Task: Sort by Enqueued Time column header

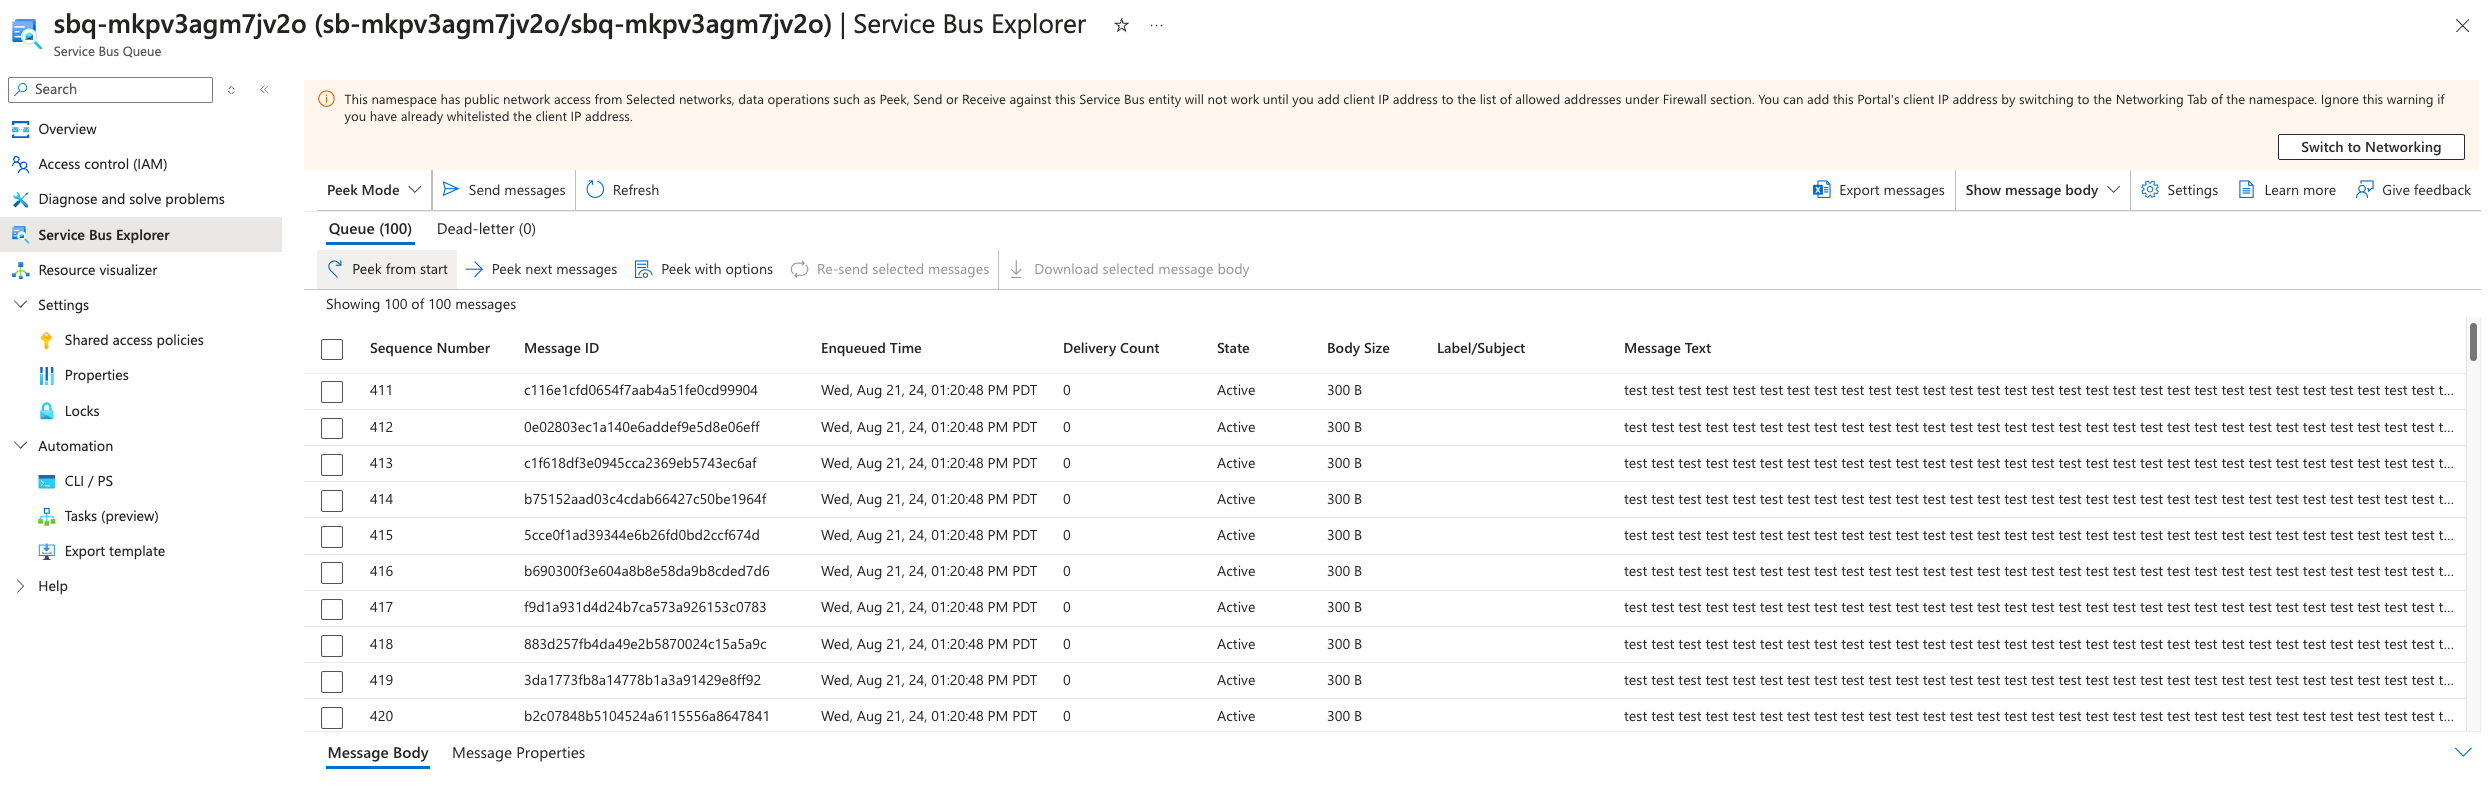Action: tap(871, 348)
